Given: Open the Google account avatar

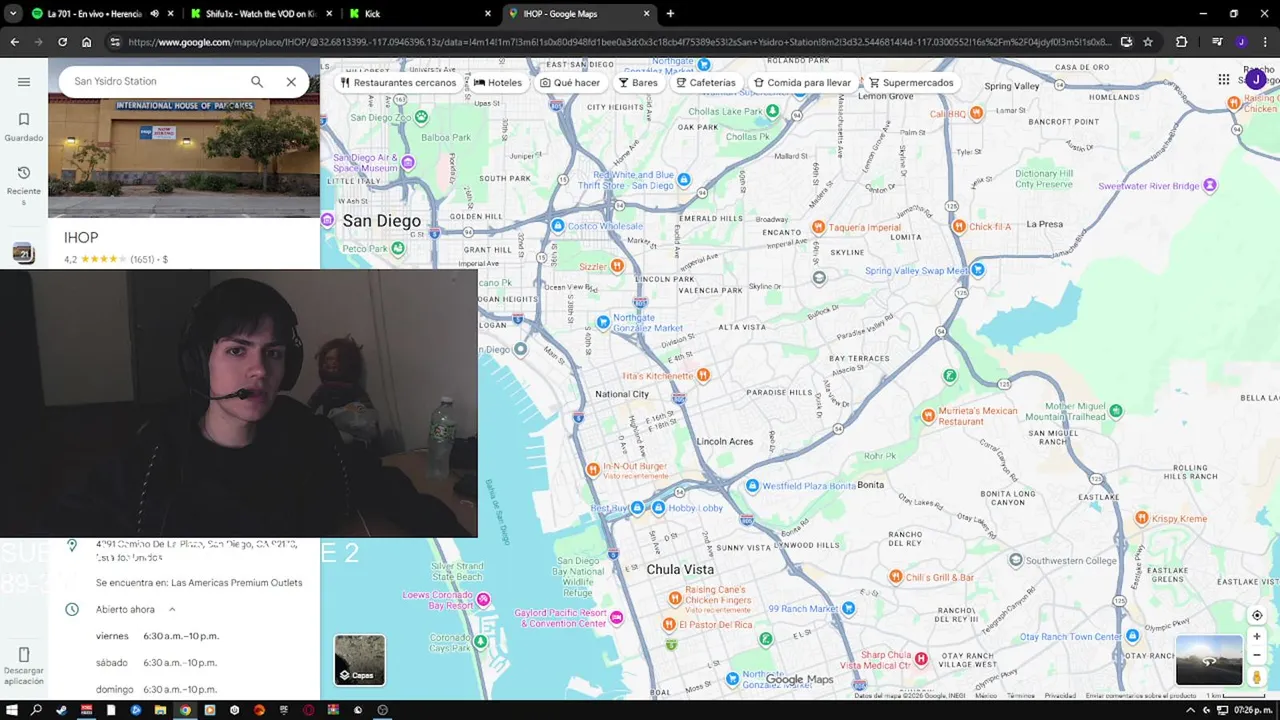Looking at the screenshot, I should tap(1255, 79).
